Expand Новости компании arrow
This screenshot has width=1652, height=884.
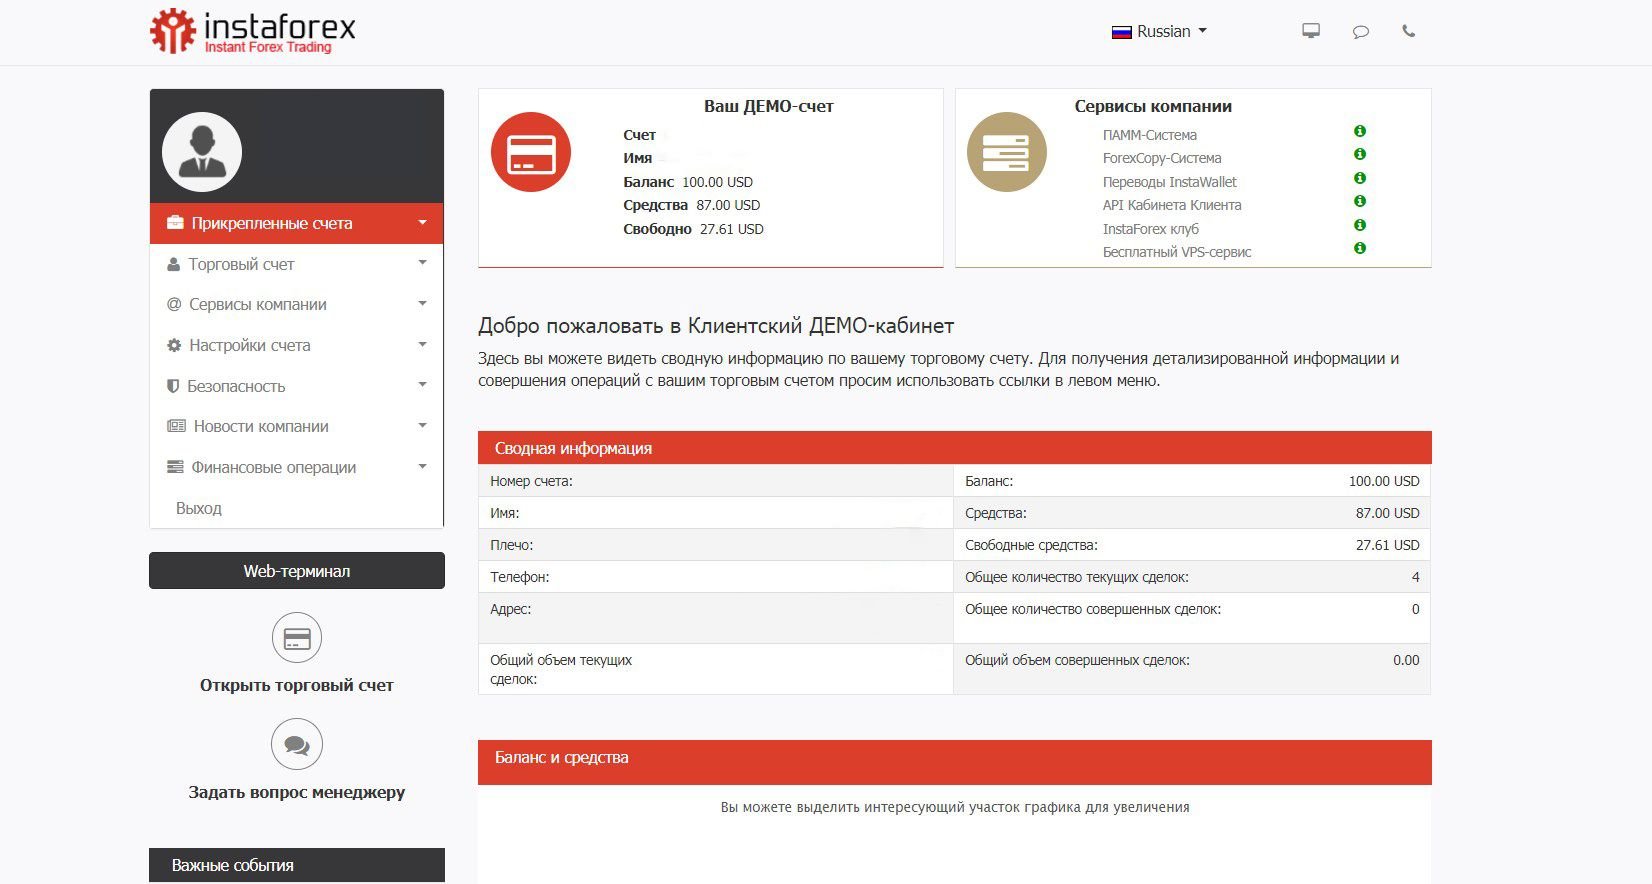(422, 426)
